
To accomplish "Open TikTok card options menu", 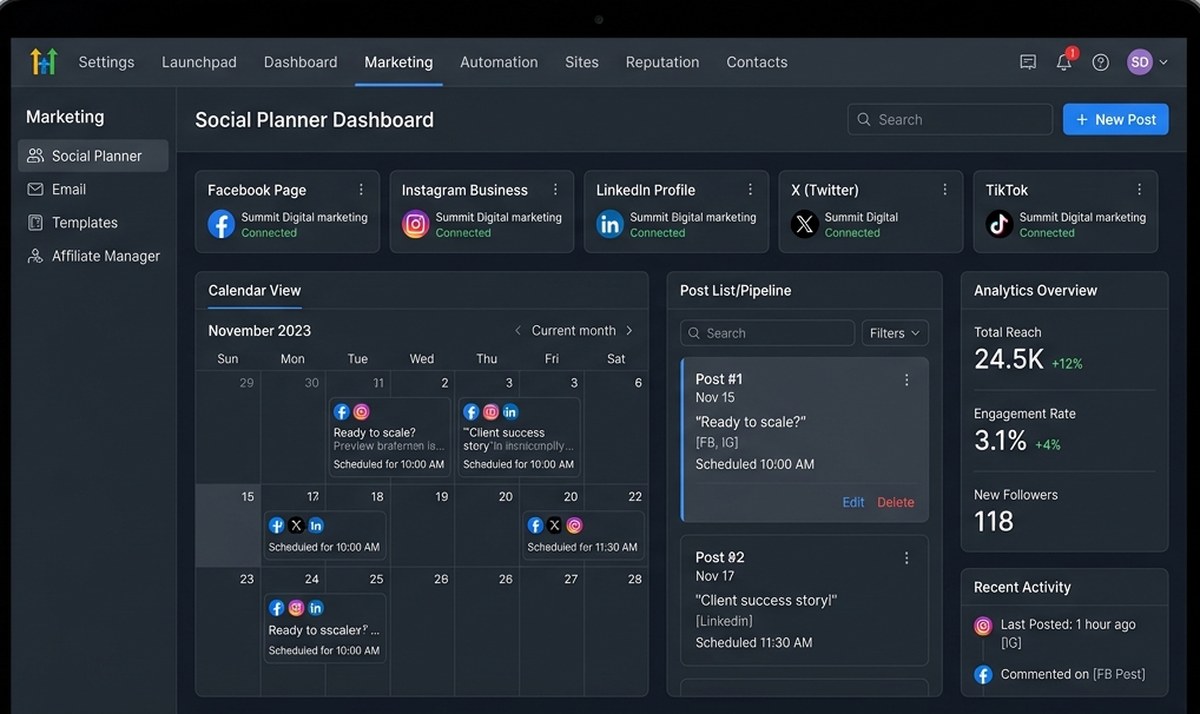I will coord(1139,190).
